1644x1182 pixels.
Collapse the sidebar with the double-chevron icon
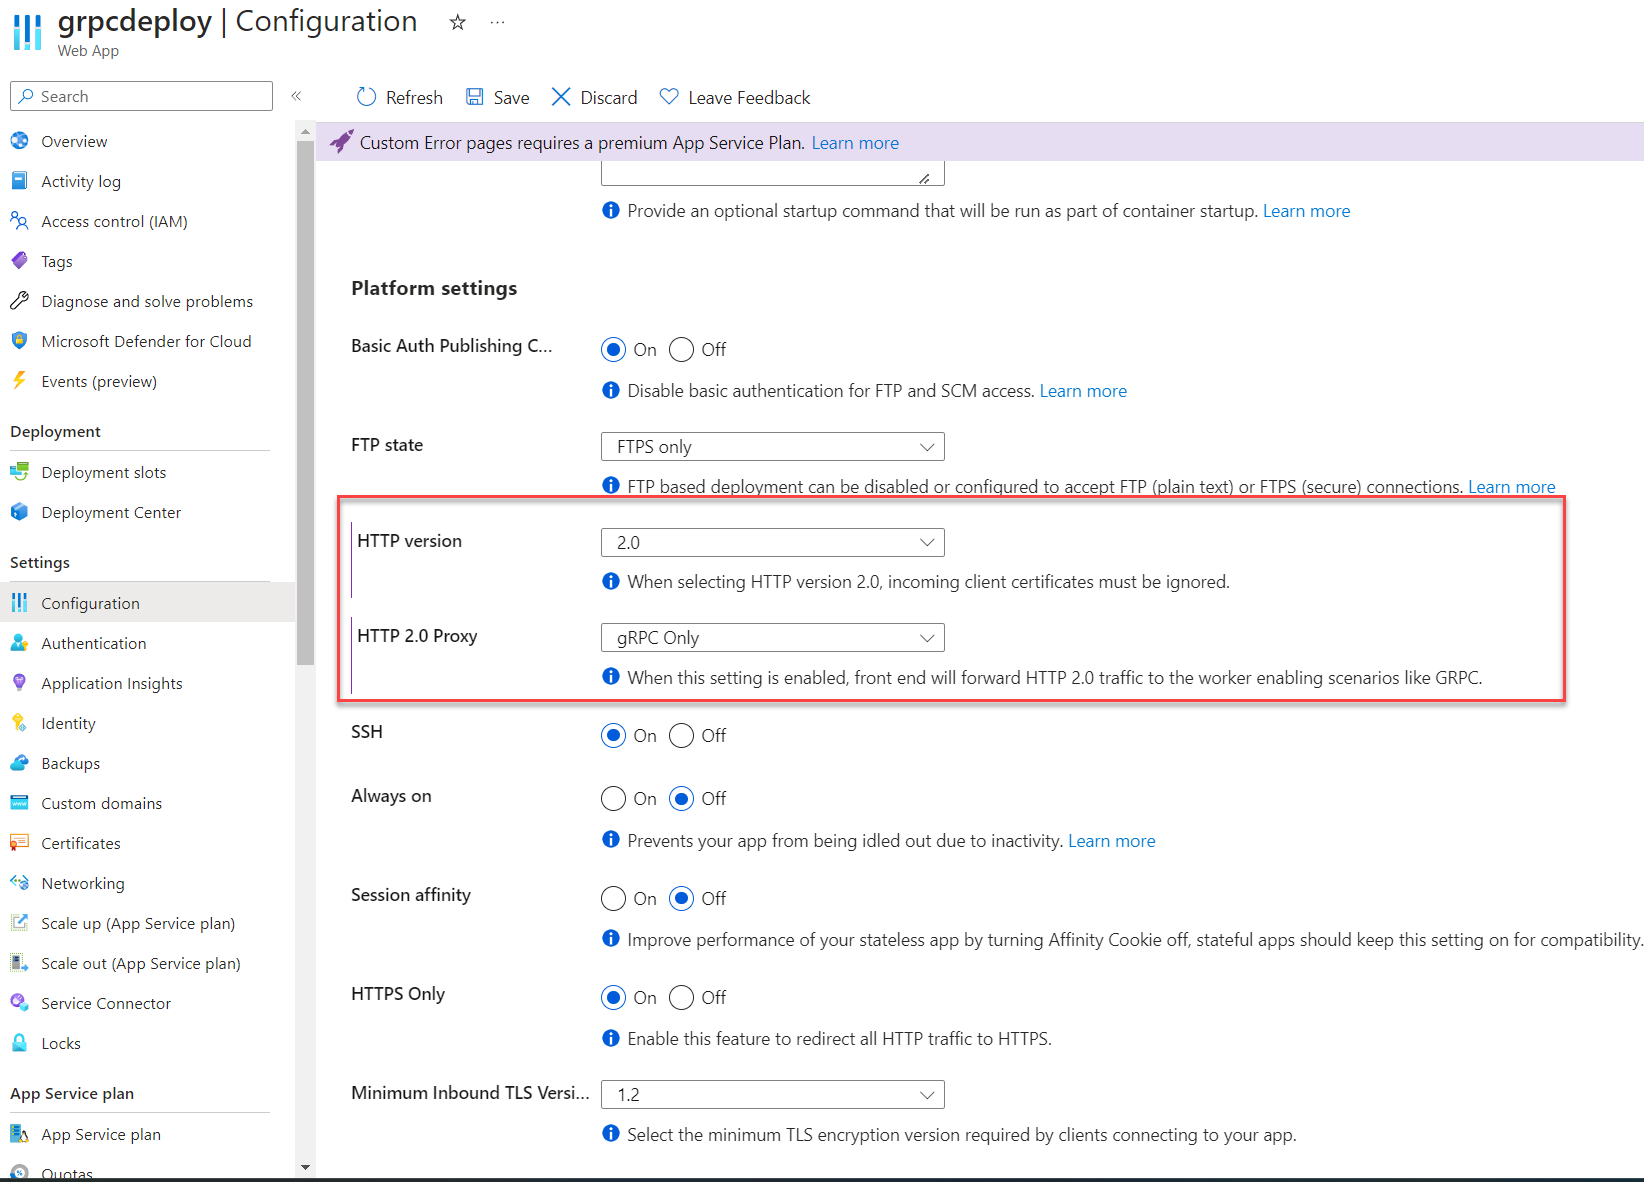pos(296,96)
